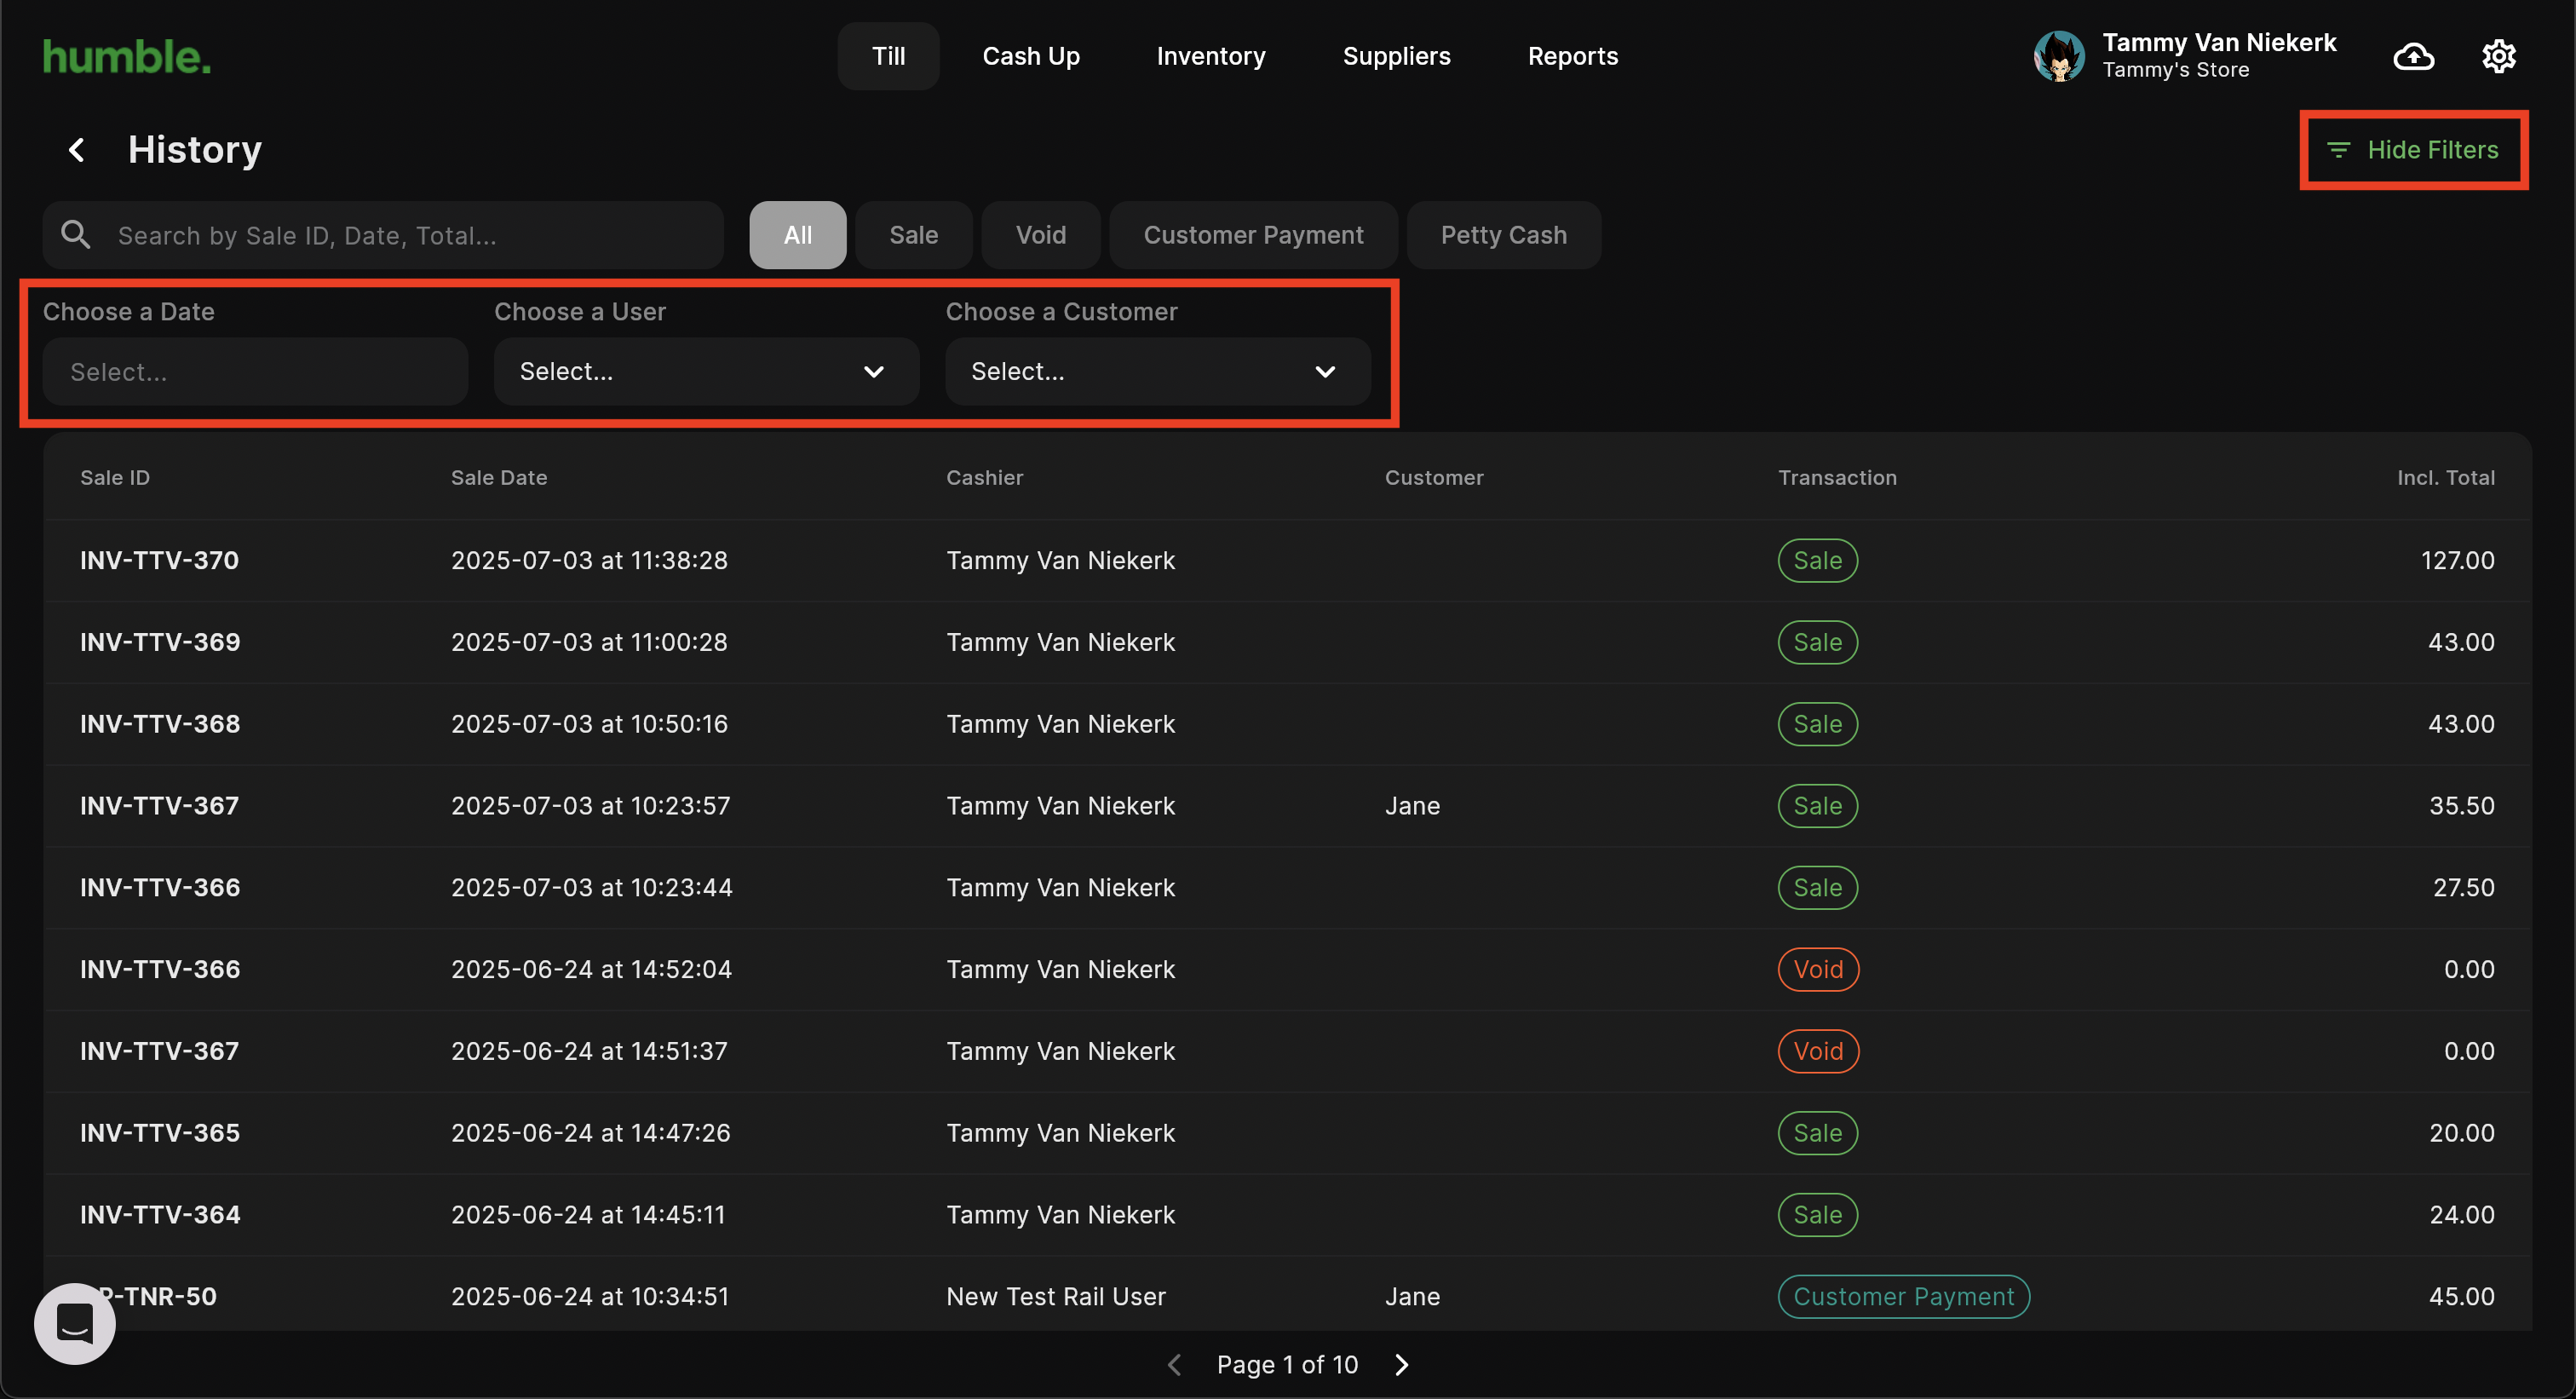Open voided entry dated 2025-06-24 at 14:52:04
The width and height of the screenshot is (2576, 1399).
pos(1287,969)
